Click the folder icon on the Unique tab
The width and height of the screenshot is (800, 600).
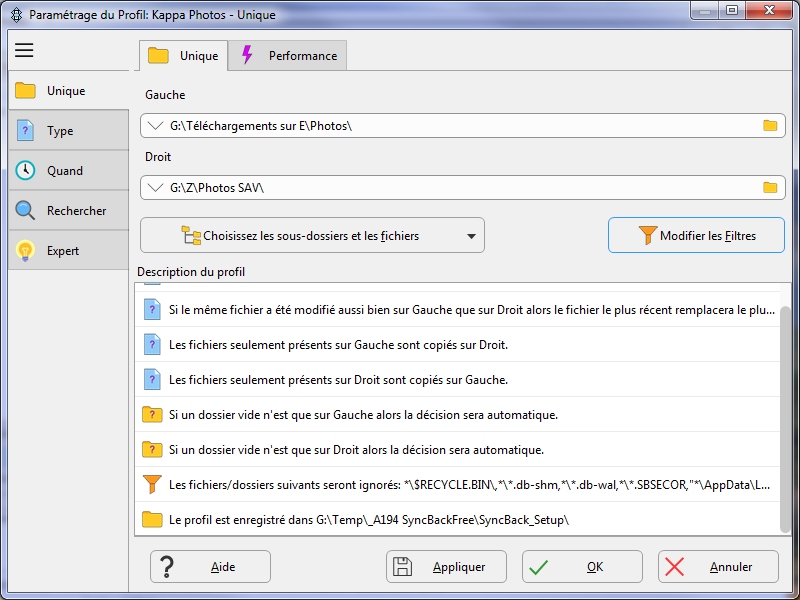(x=158, y=55)
